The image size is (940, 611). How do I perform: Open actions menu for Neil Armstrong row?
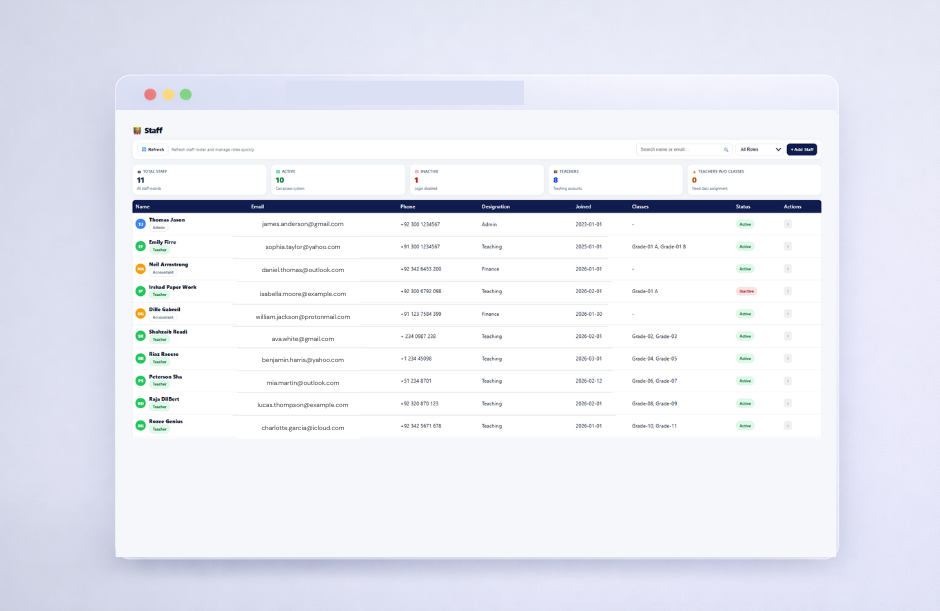788,269
